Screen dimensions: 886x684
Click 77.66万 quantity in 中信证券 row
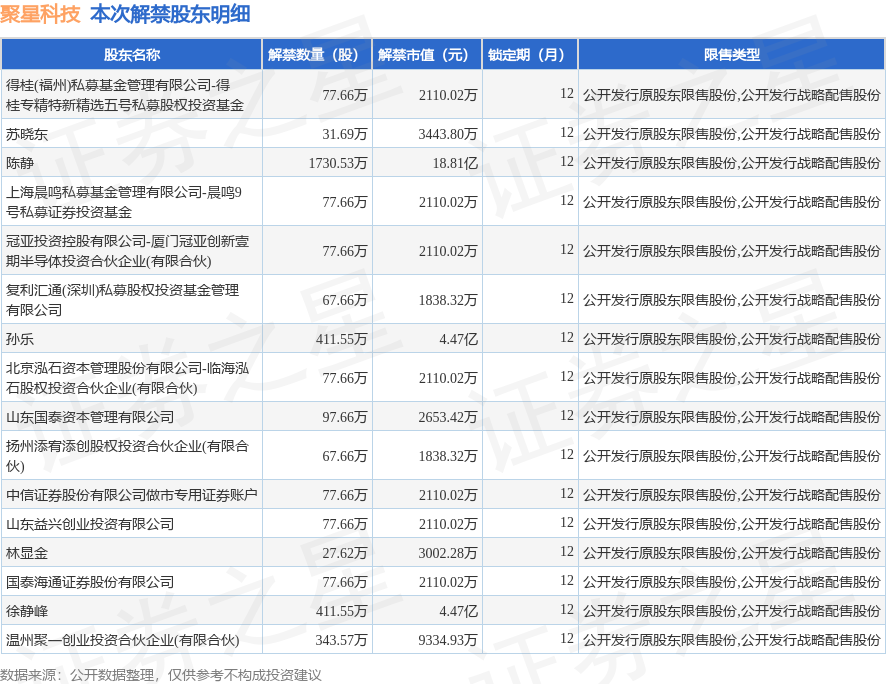[x=345, y=495]
